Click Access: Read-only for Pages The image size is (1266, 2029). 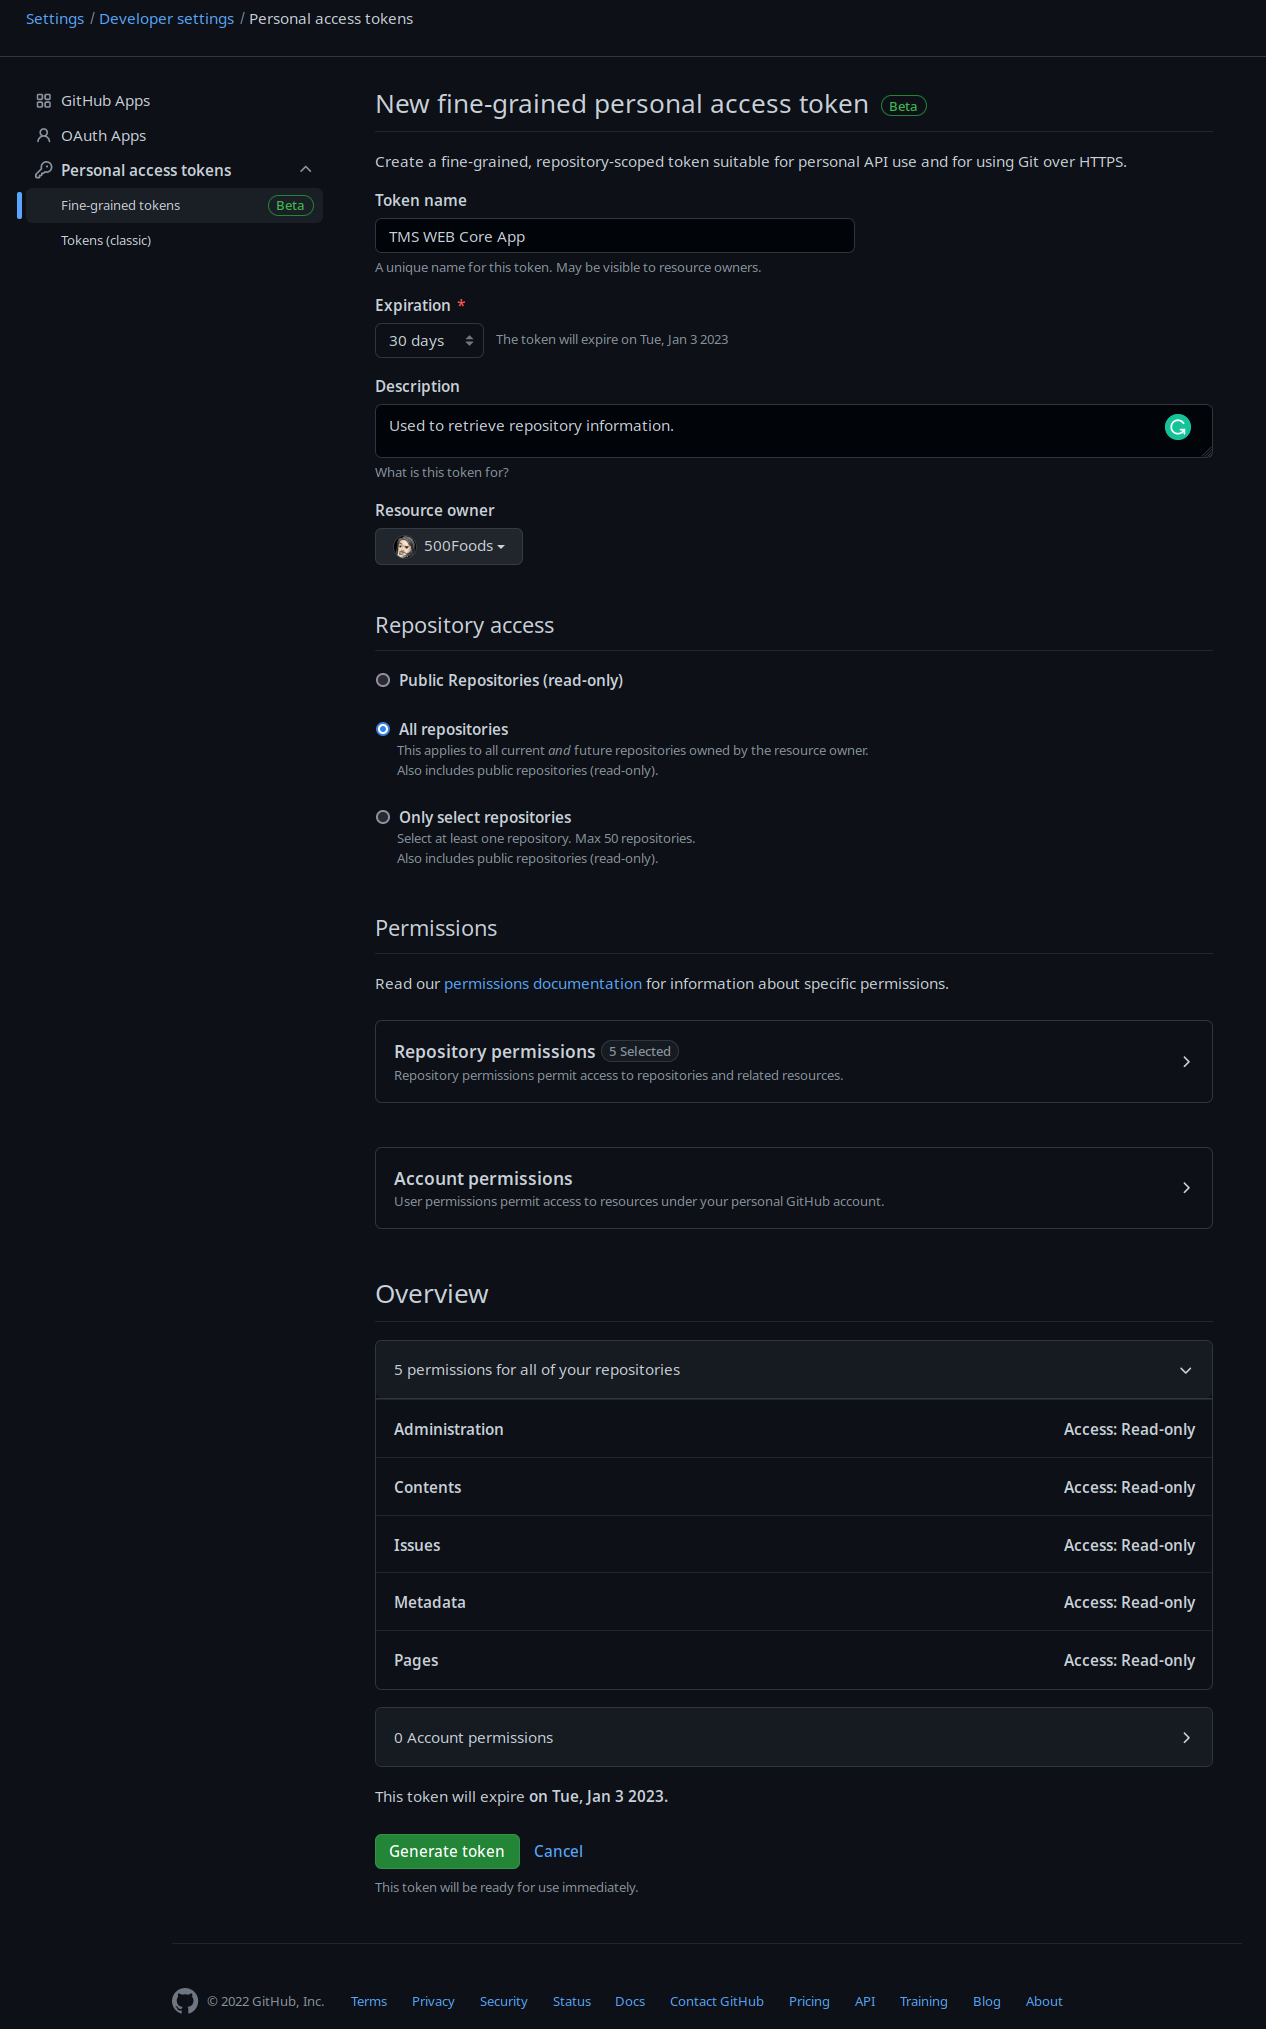(x=1129, y=1660)
